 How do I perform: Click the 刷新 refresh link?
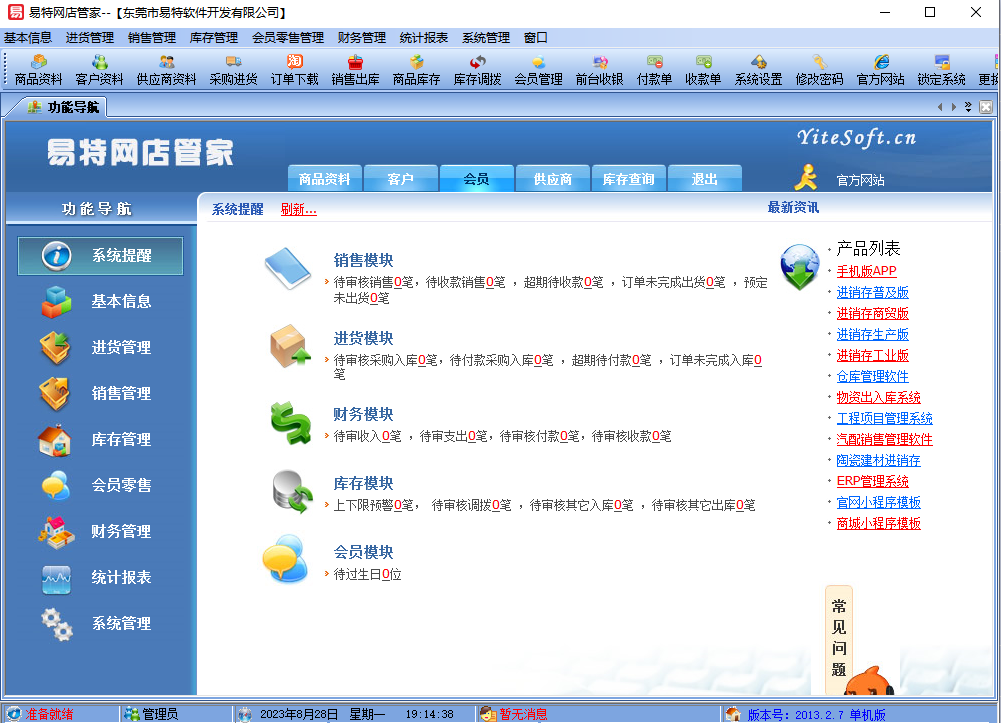pyautogui.click(x=297, y=210)
